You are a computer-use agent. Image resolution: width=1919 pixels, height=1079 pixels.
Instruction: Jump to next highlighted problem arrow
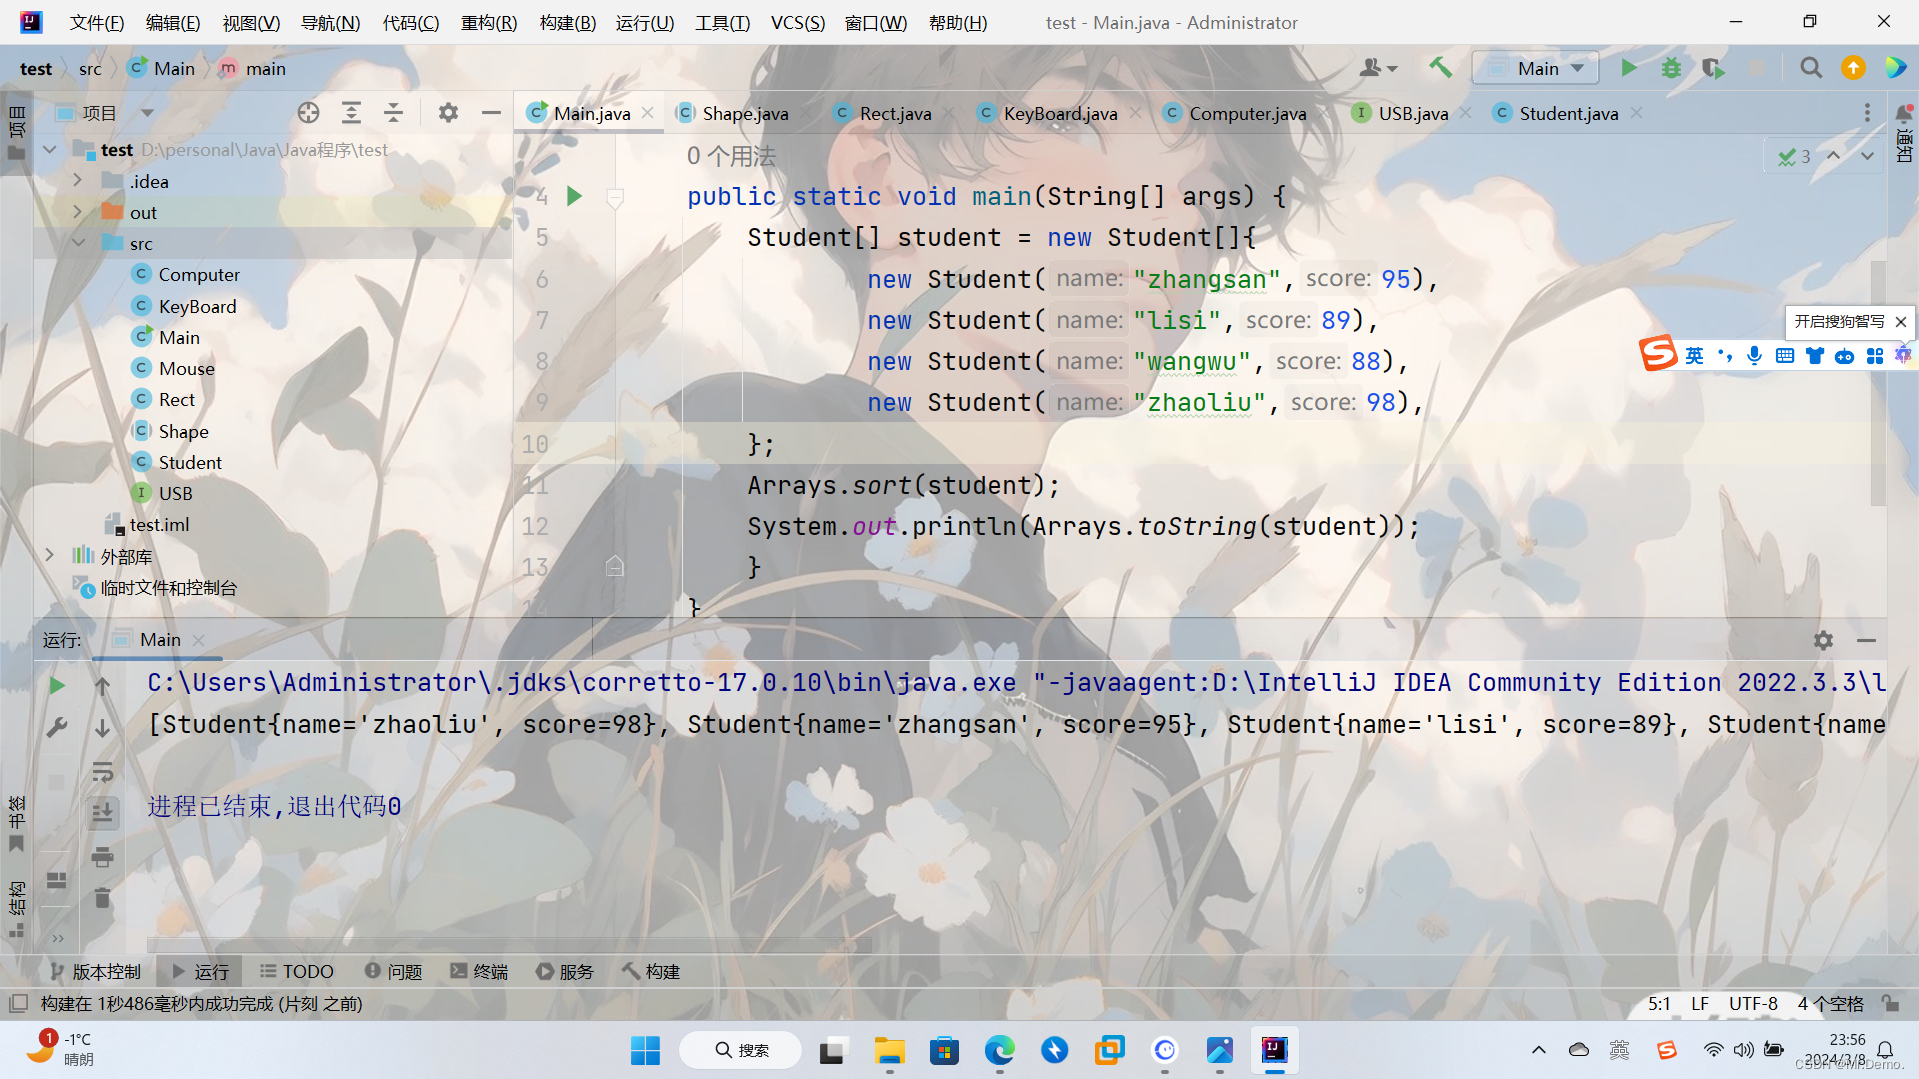click(x=1867, y=156)
